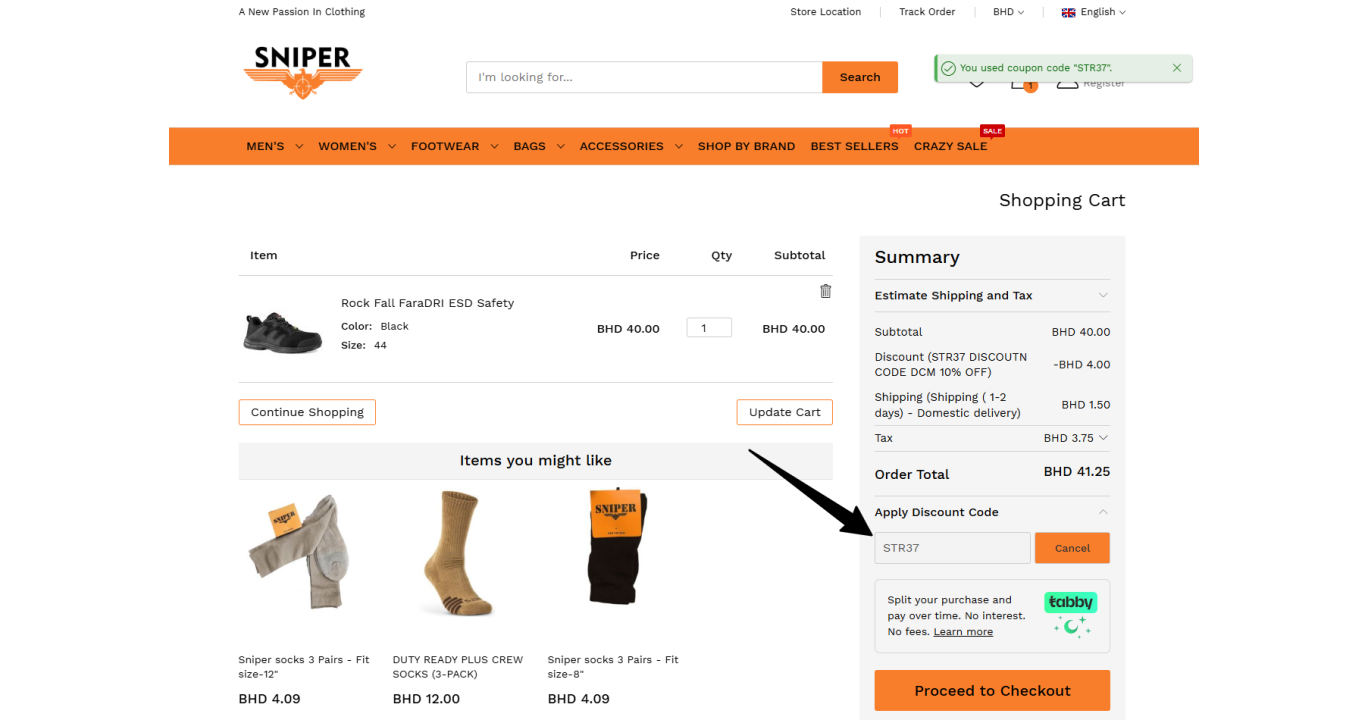The height and width of the screenshot is (720, 1368).
Task: Click shipping cost BHD 1.50
Action: coord(1086,405)
